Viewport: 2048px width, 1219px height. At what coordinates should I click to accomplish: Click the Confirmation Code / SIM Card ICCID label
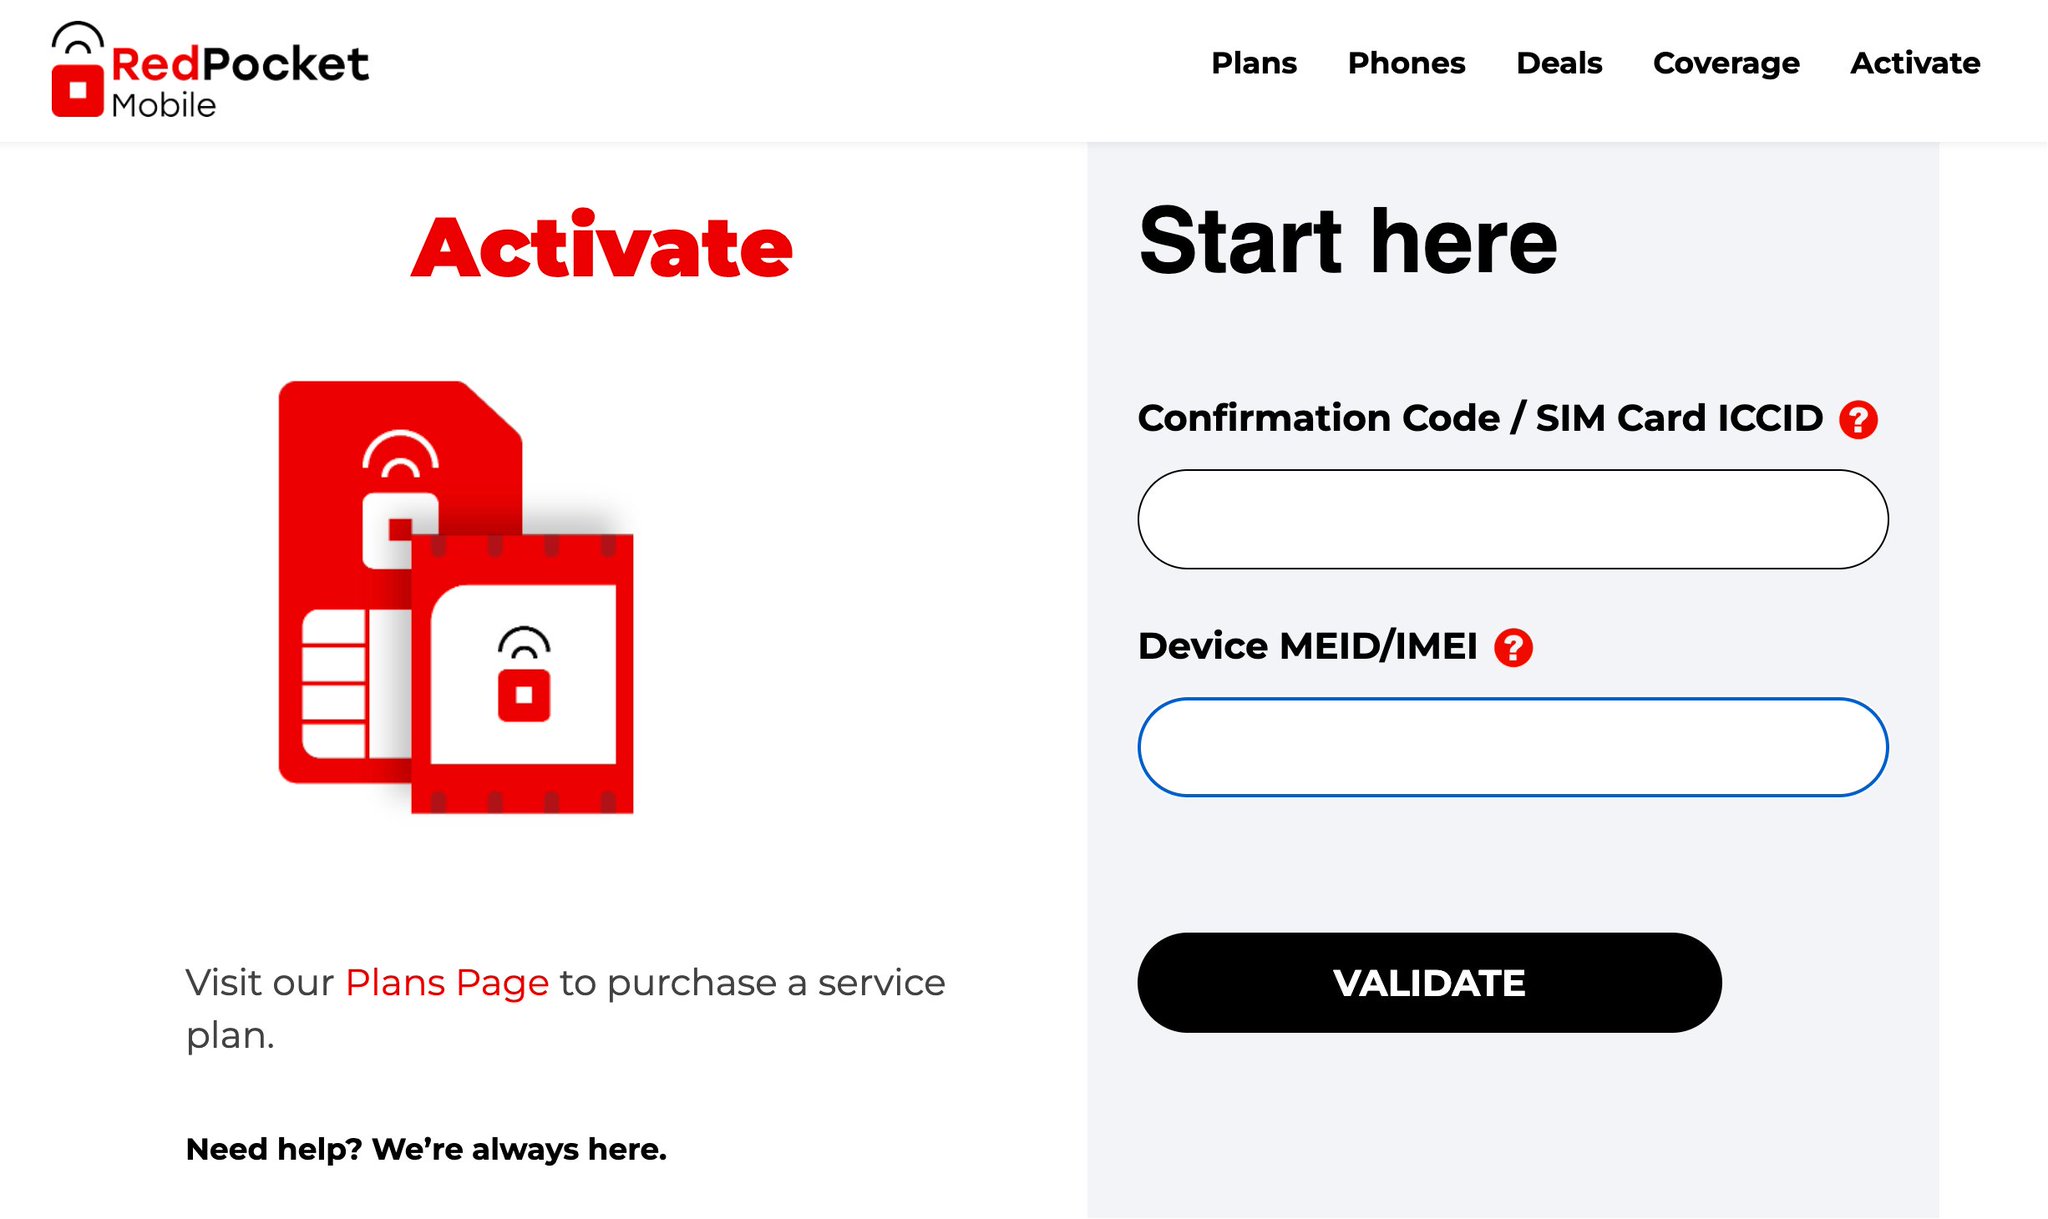coord(1480,419)
